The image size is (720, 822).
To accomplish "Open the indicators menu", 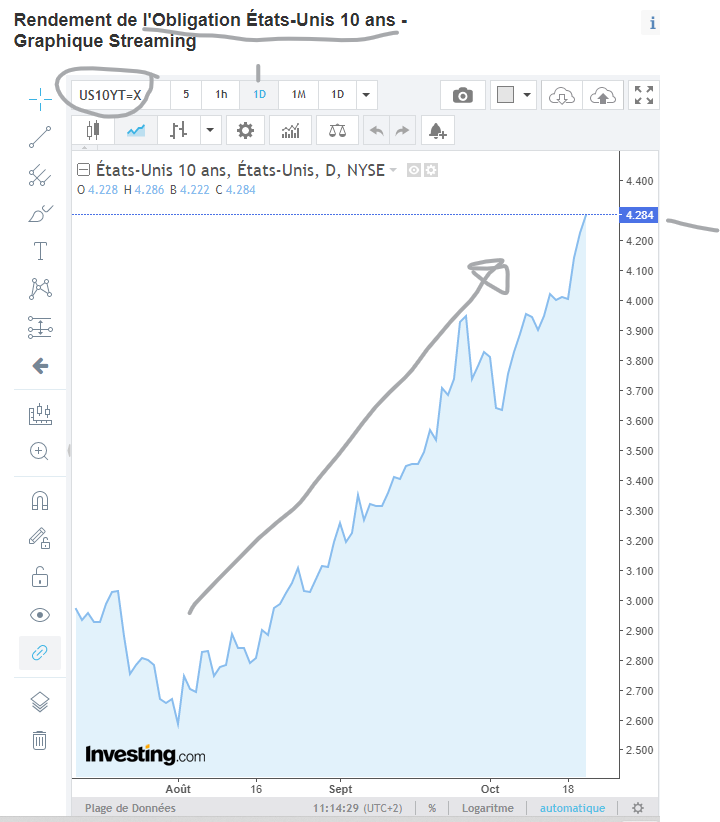I will click(290, 130).
